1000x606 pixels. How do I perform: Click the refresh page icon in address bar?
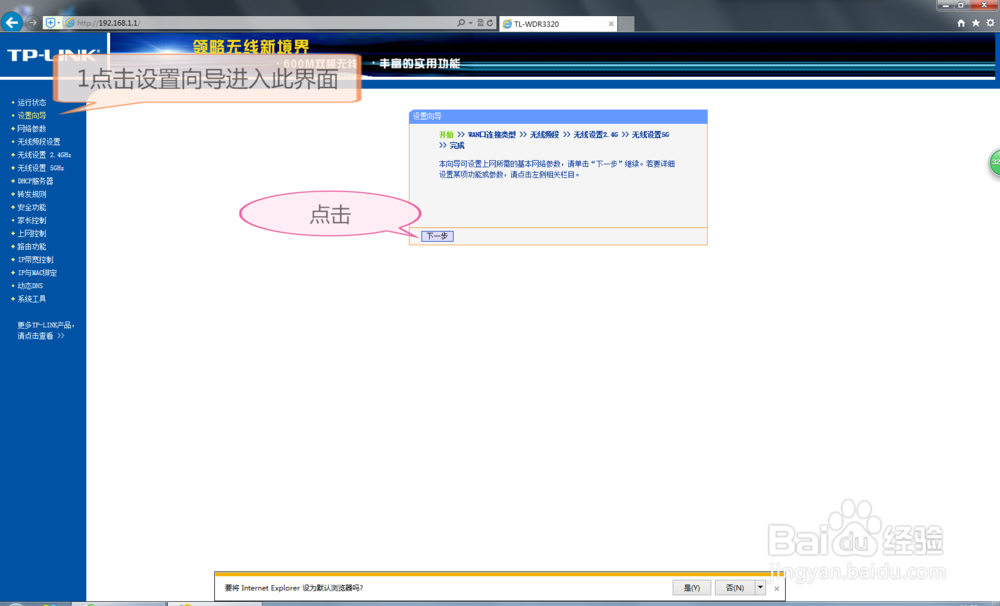pyautogui.click(x=490, y=23)
